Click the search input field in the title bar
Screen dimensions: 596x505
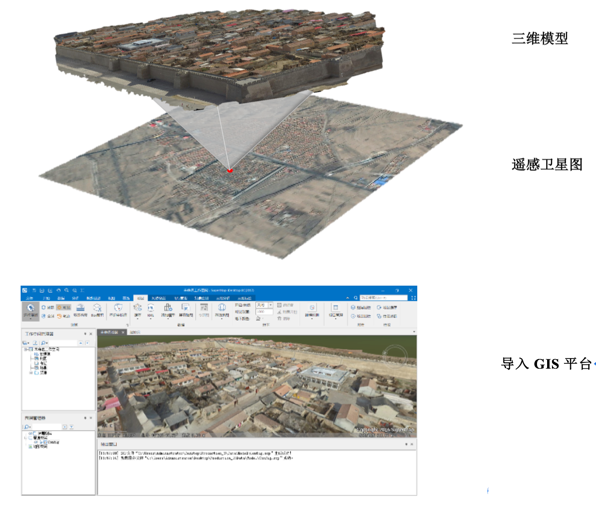[384, 298]
